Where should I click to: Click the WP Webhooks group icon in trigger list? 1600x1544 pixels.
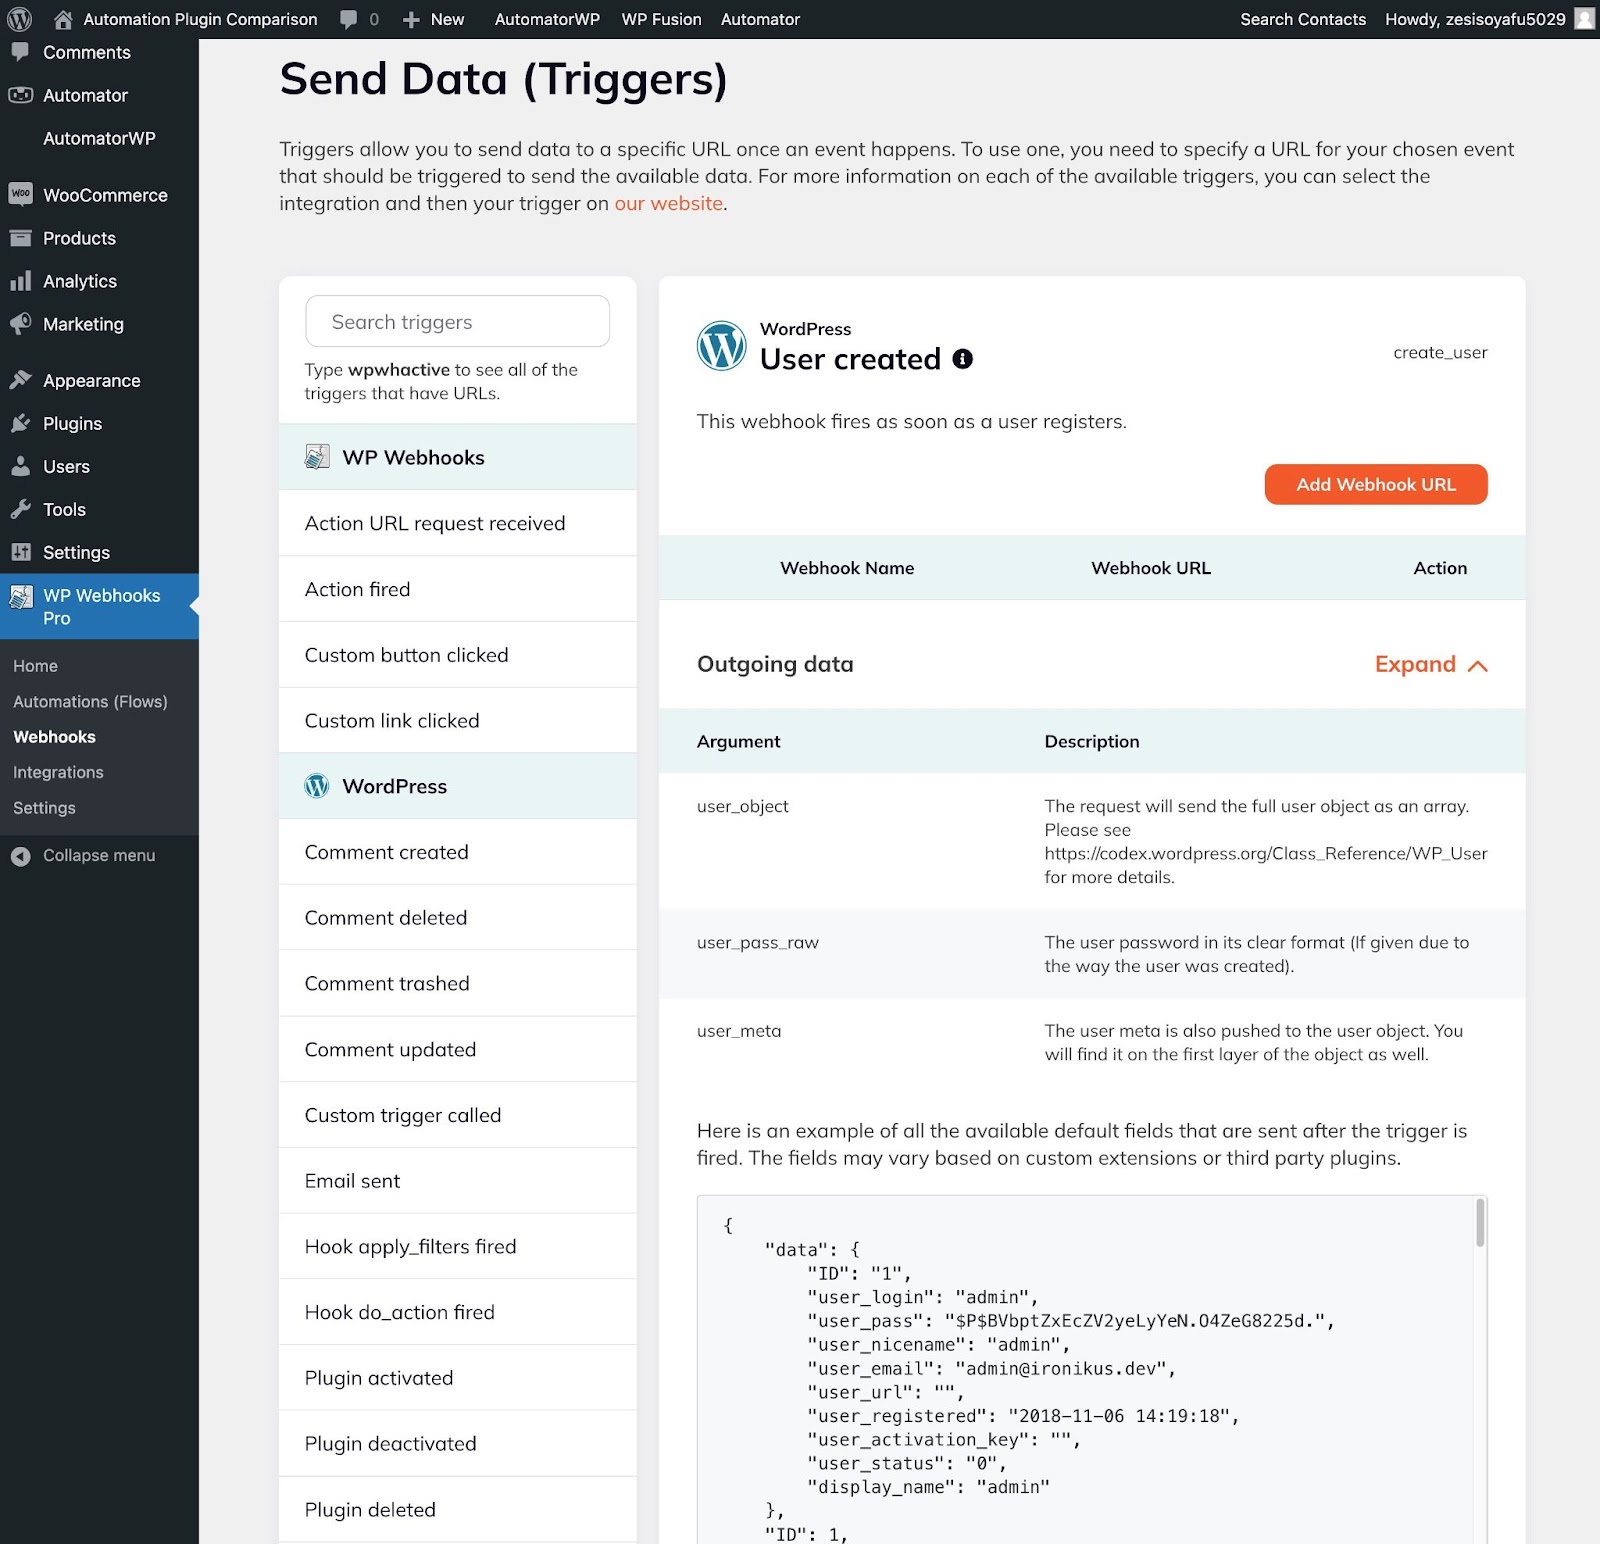(317, 457)
